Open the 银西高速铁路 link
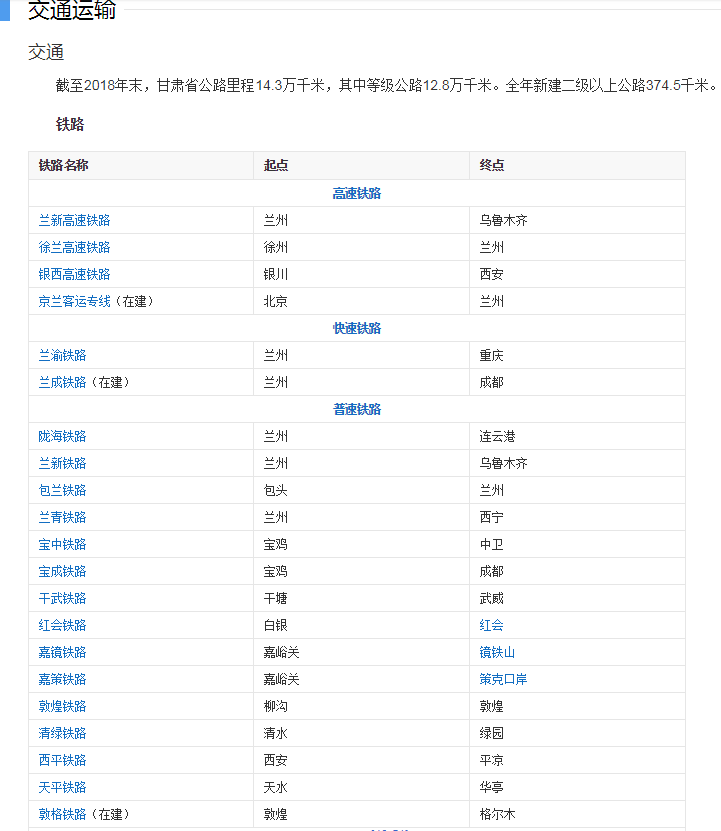721x831 pixels. coord(74,275)
